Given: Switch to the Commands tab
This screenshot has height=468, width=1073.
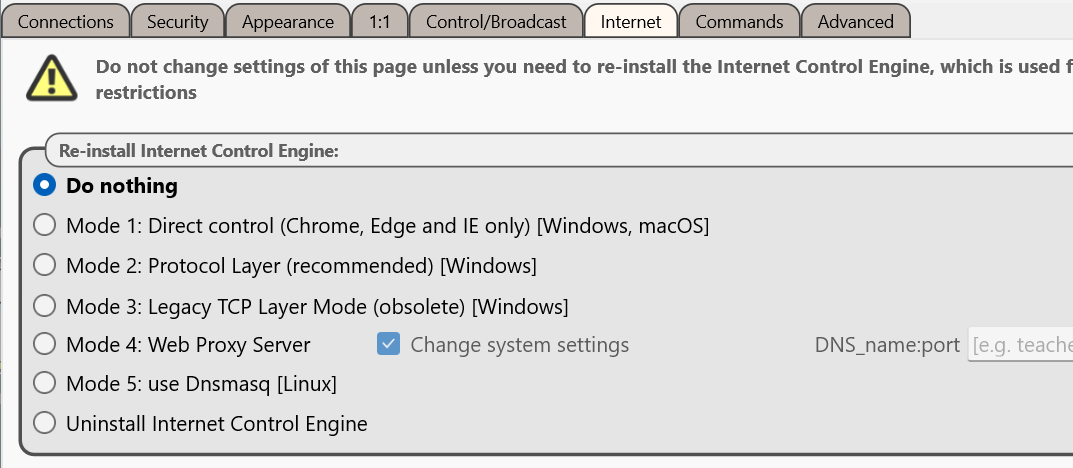Looking at the screenshot, I should 739,21.
